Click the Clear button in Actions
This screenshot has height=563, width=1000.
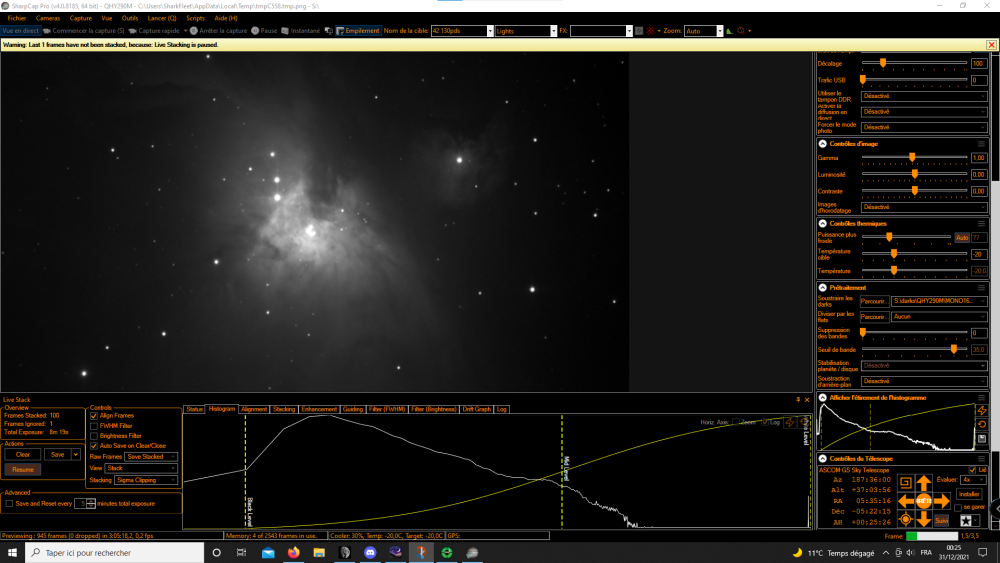[23, 455]
